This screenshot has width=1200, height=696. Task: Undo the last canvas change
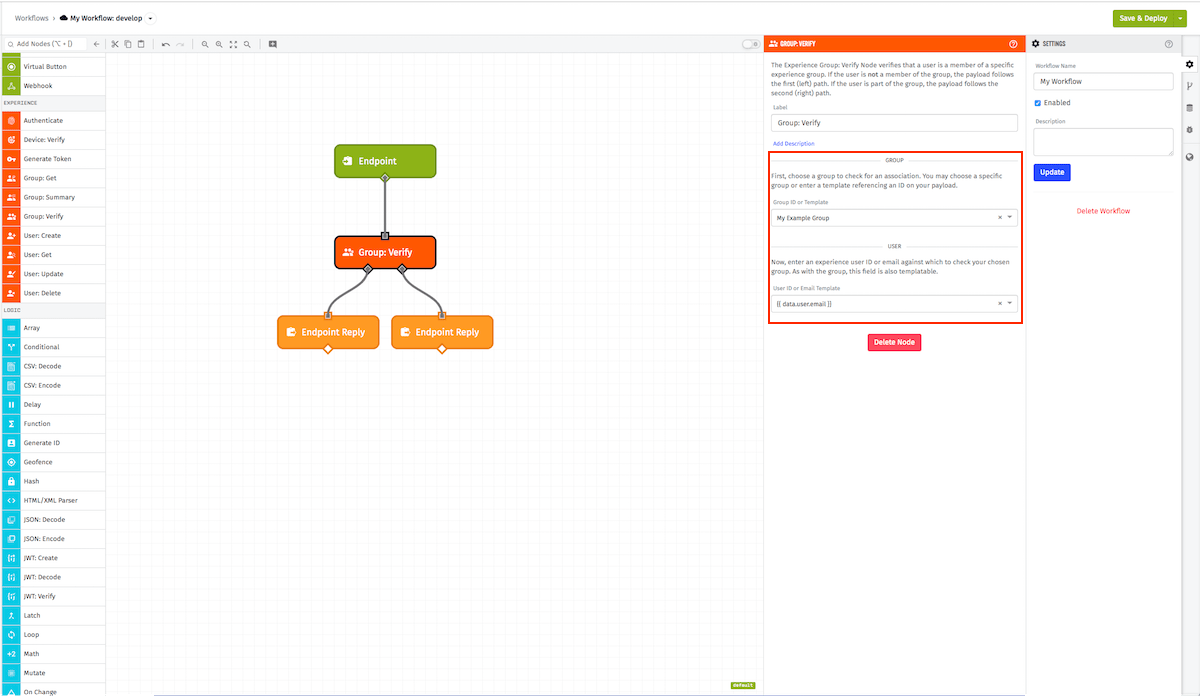(x=166, y=44)
